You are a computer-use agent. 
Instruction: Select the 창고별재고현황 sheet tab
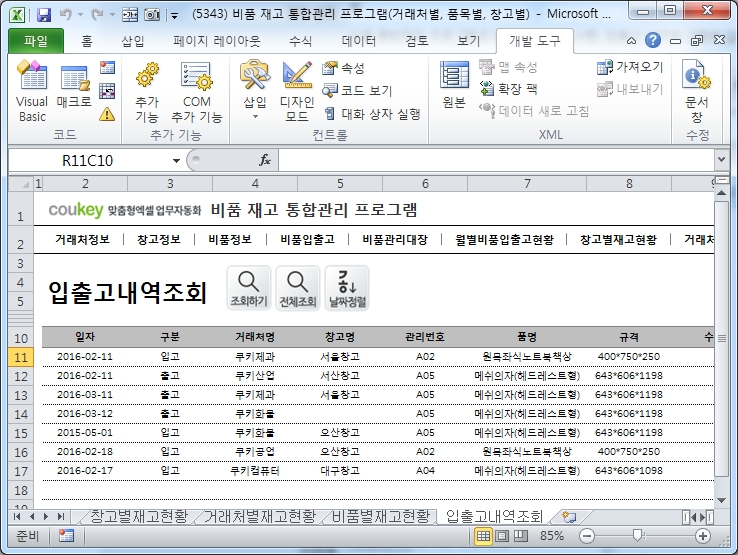coord(138,516)
